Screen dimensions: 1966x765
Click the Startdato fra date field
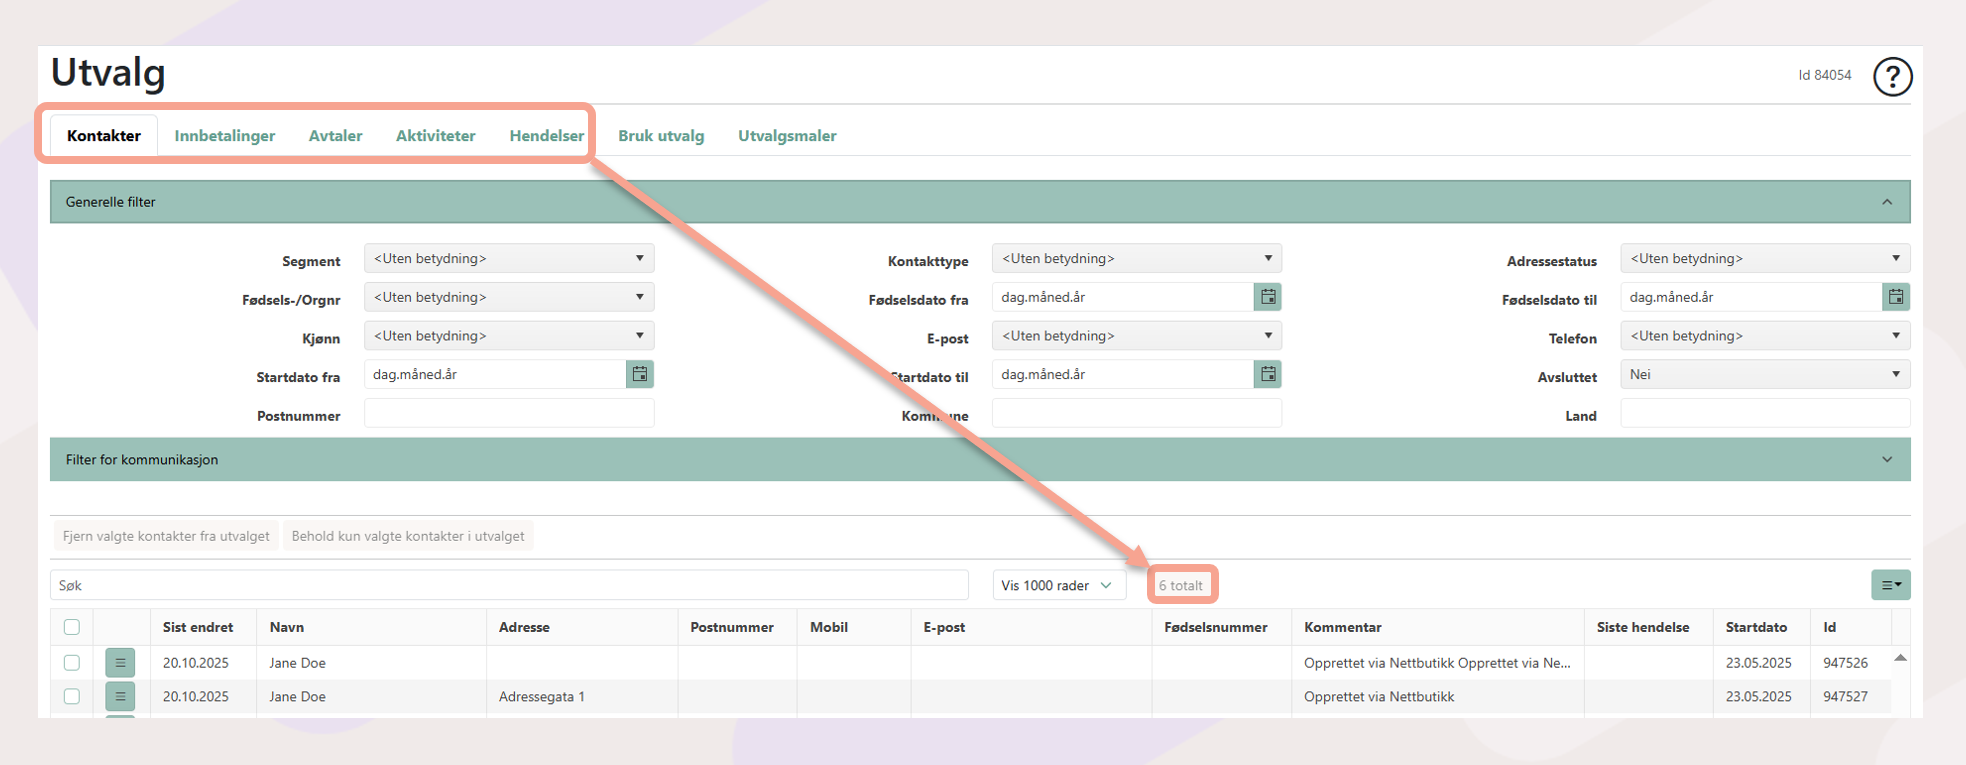tap(495, 374)
